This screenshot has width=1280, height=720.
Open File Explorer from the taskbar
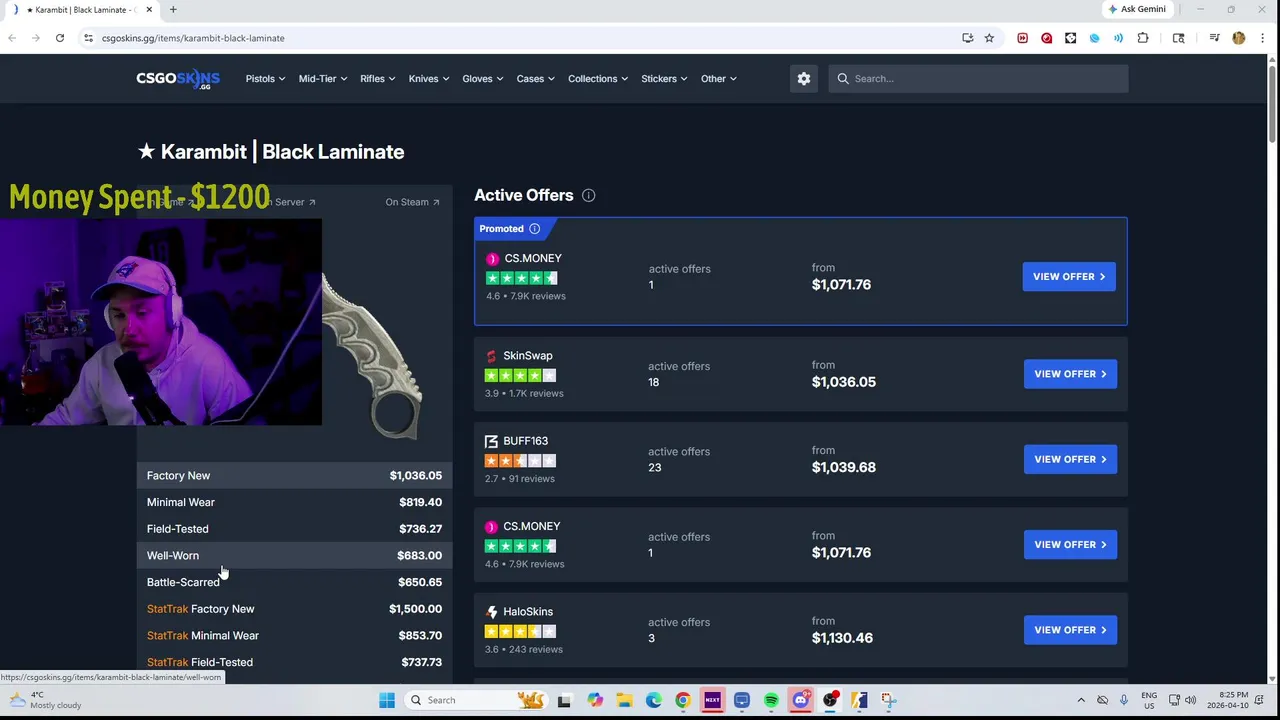tap(624, 700)
